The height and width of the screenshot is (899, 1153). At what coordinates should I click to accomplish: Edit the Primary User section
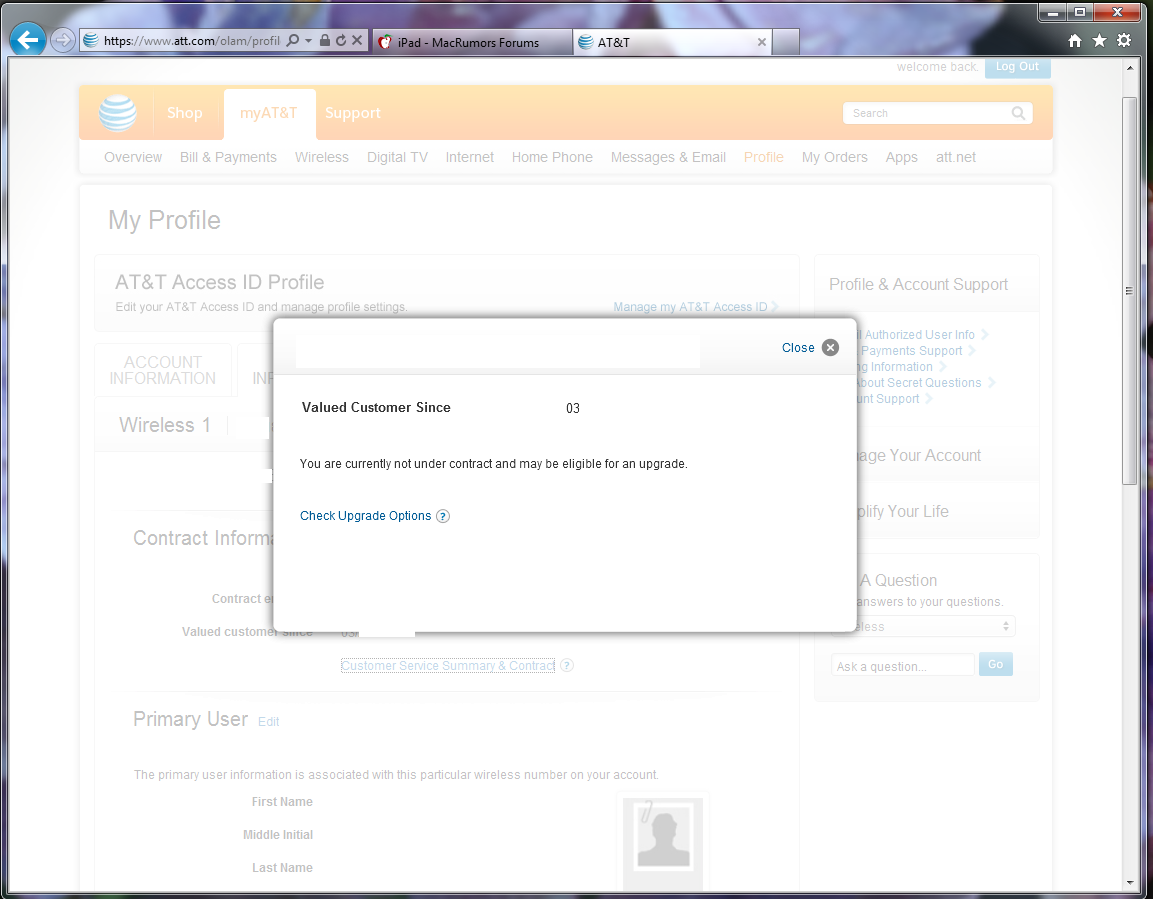[268, 722]
